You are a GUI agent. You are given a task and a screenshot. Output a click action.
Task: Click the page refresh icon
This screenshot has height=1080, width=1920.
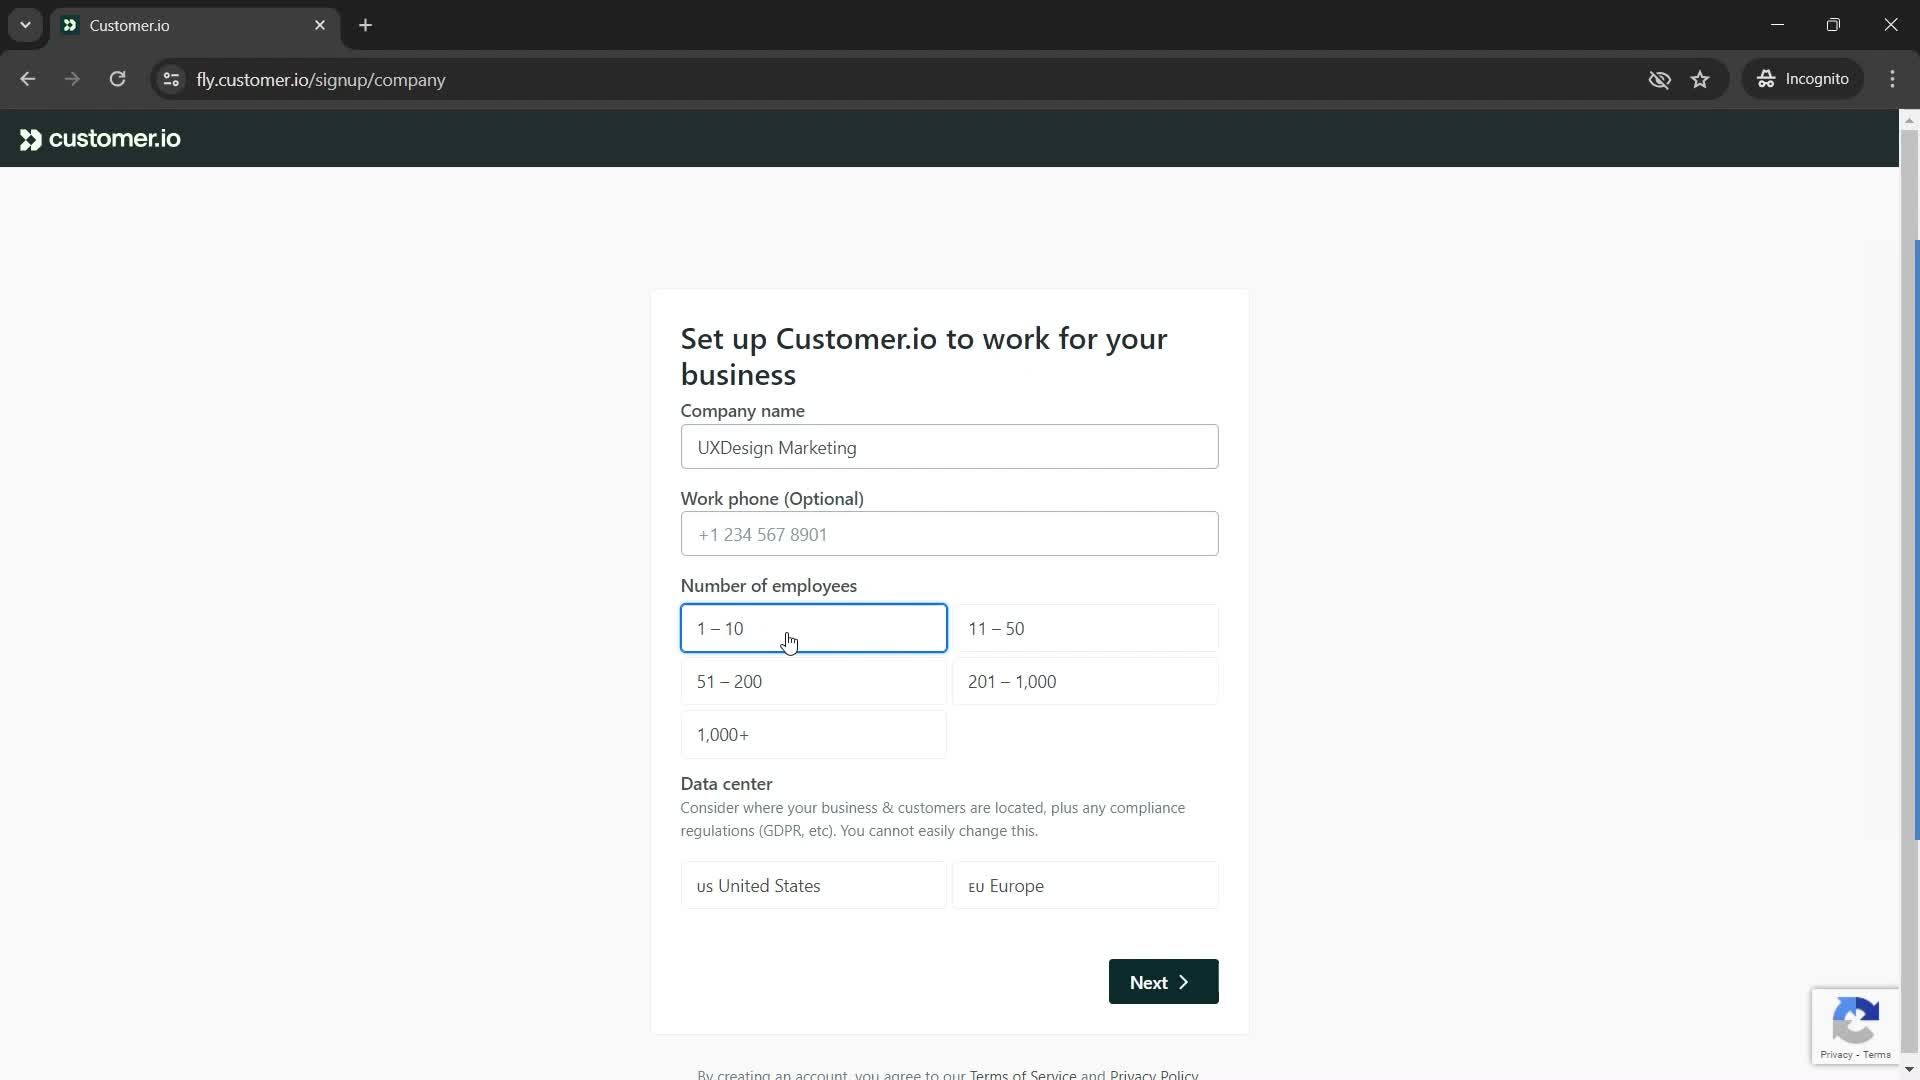click(119, 80)
